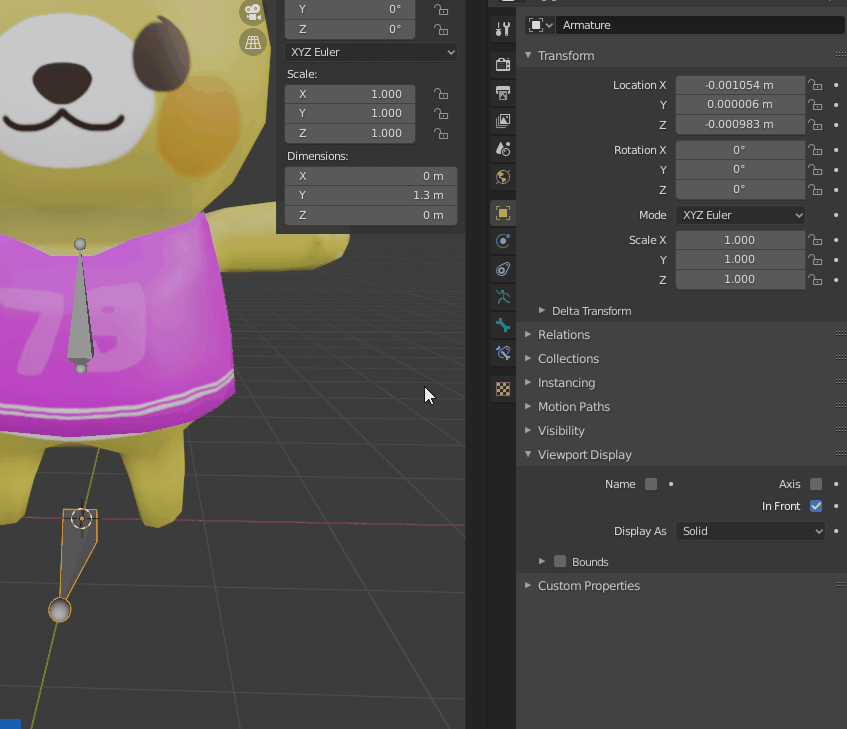The width and height of the screenshot is (847, 729).
Task: Lock Scale Z in the sidebar panel
Action: click(441, 133)
